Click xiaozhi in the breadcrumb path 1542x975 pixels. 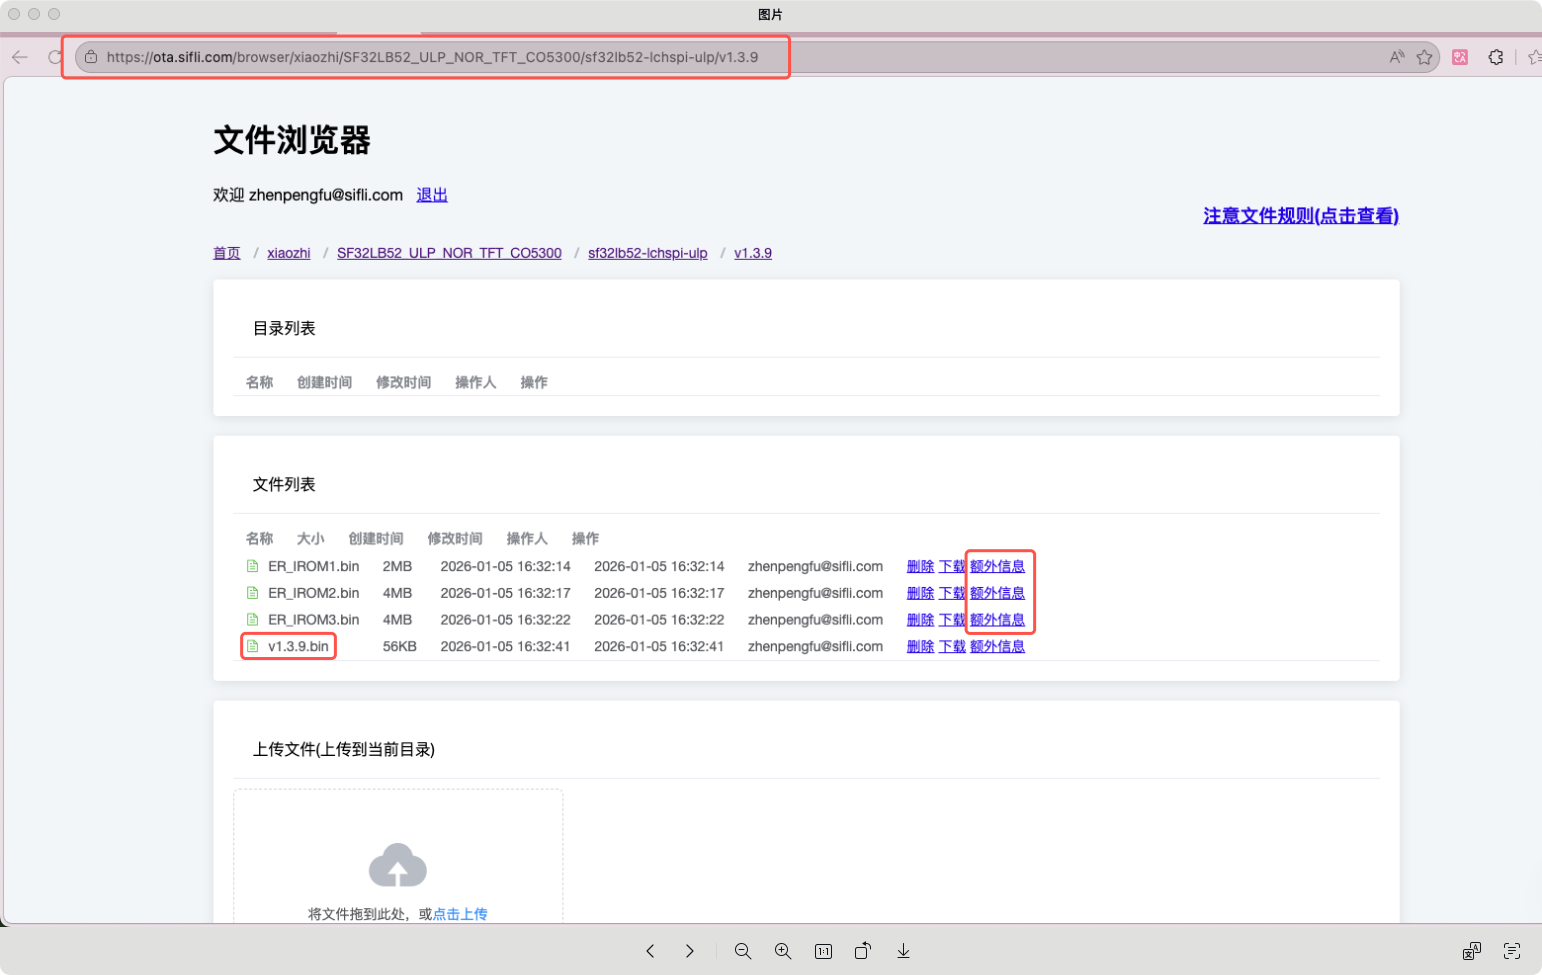289,253
